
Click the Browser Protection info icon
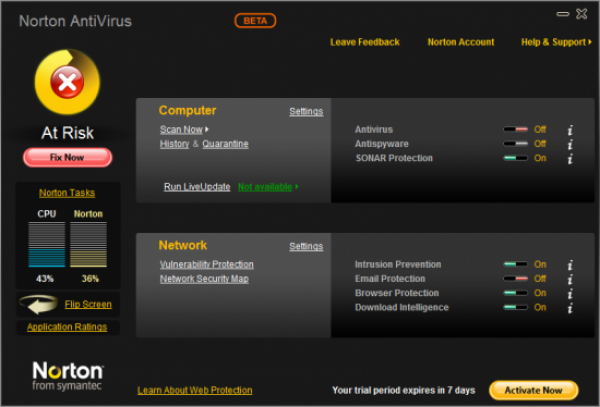point(570,294)
